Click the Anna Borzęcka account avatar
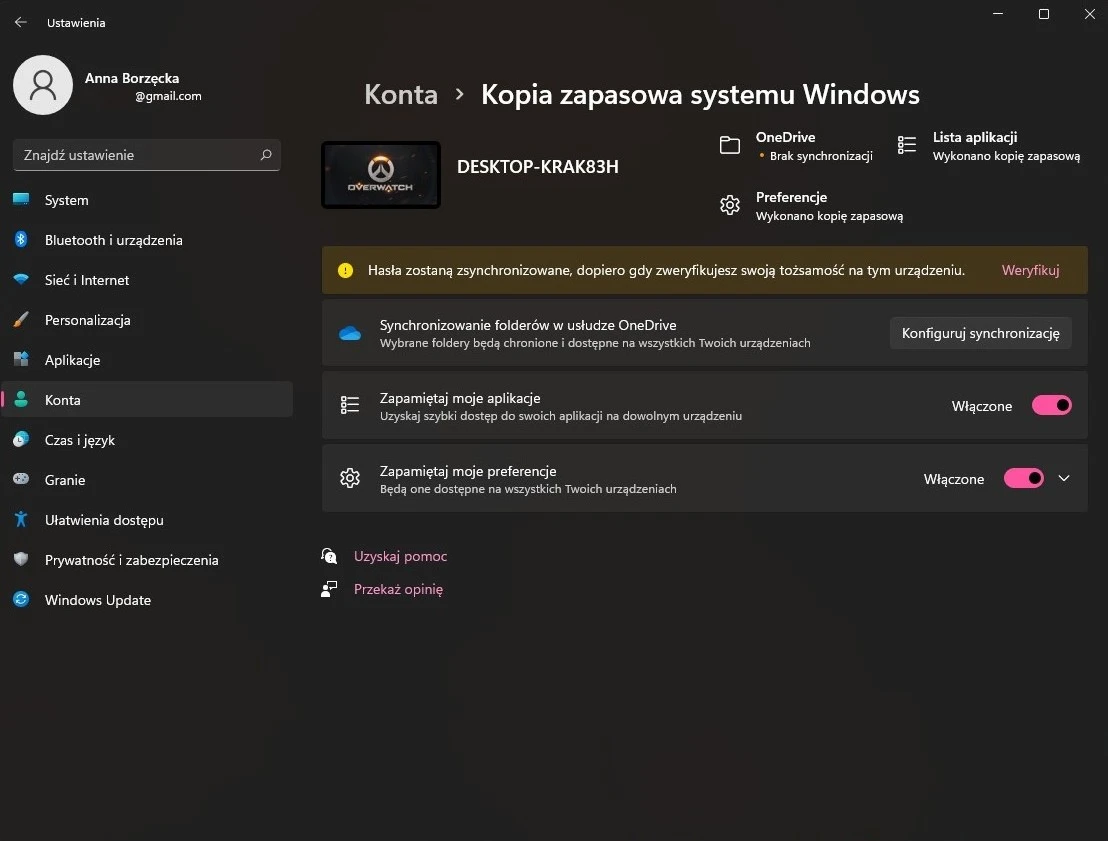 tap(42, 85)
